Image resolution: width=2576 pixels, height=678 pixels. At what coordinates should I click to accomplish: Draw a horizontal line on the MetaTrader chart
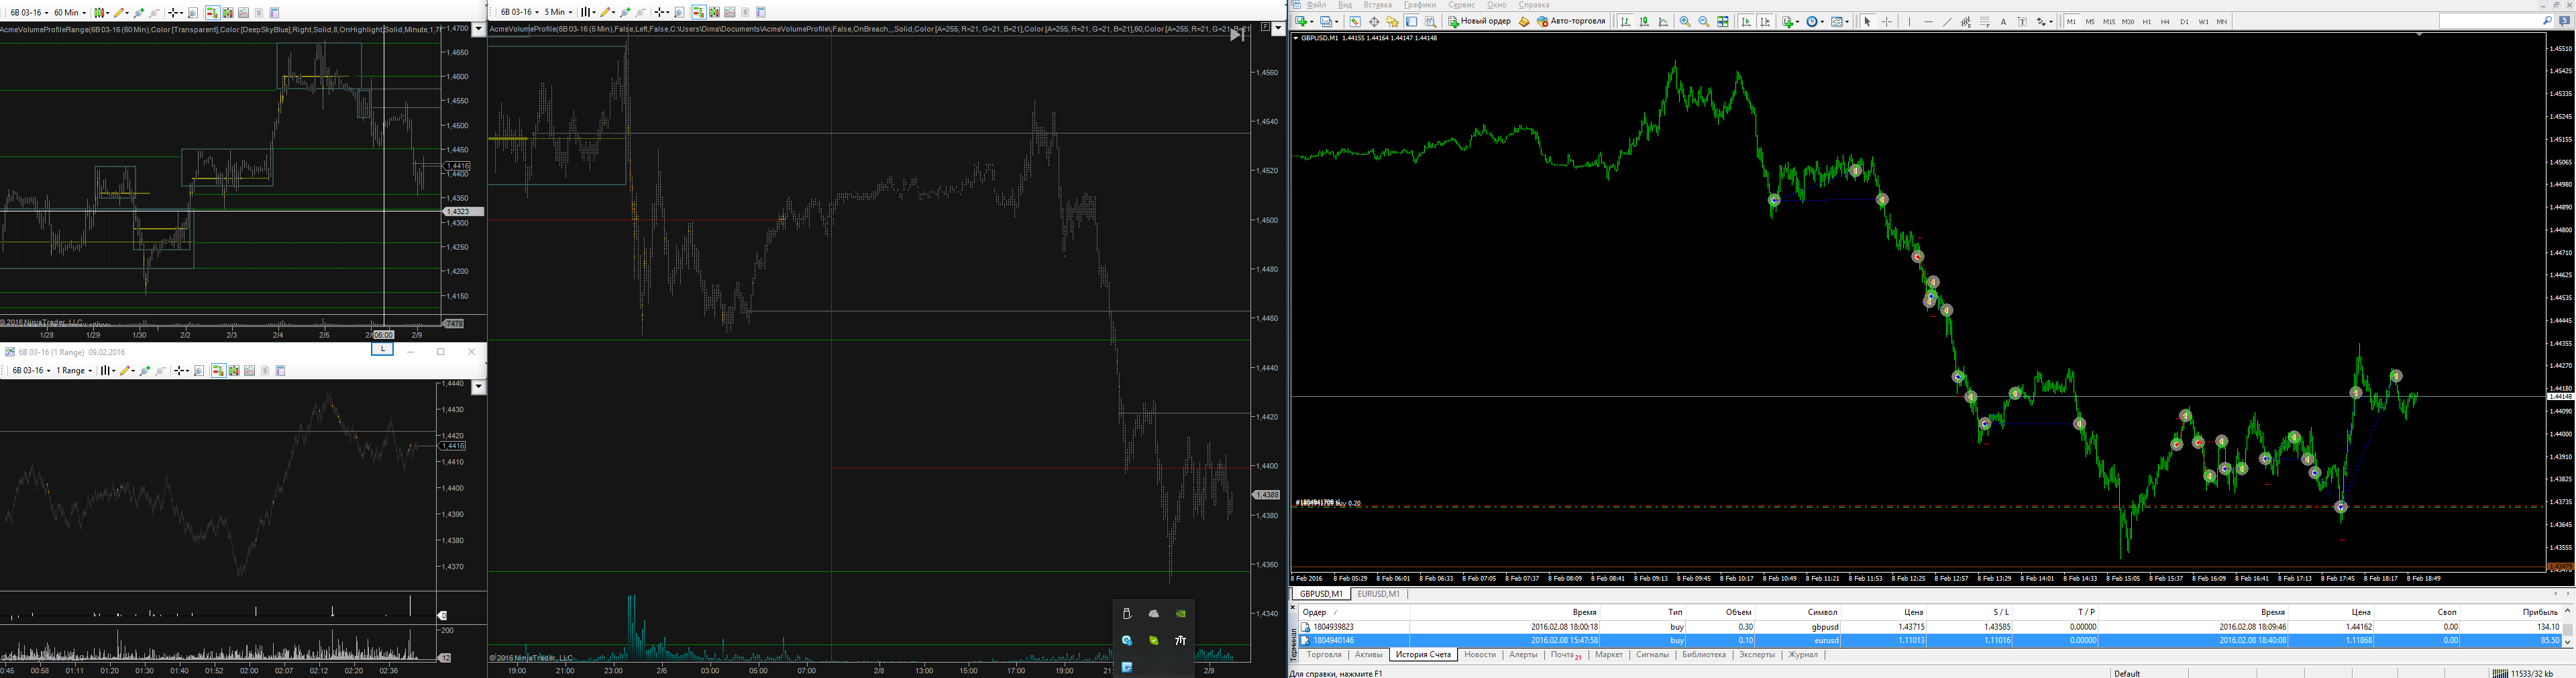coord(1929,21)
